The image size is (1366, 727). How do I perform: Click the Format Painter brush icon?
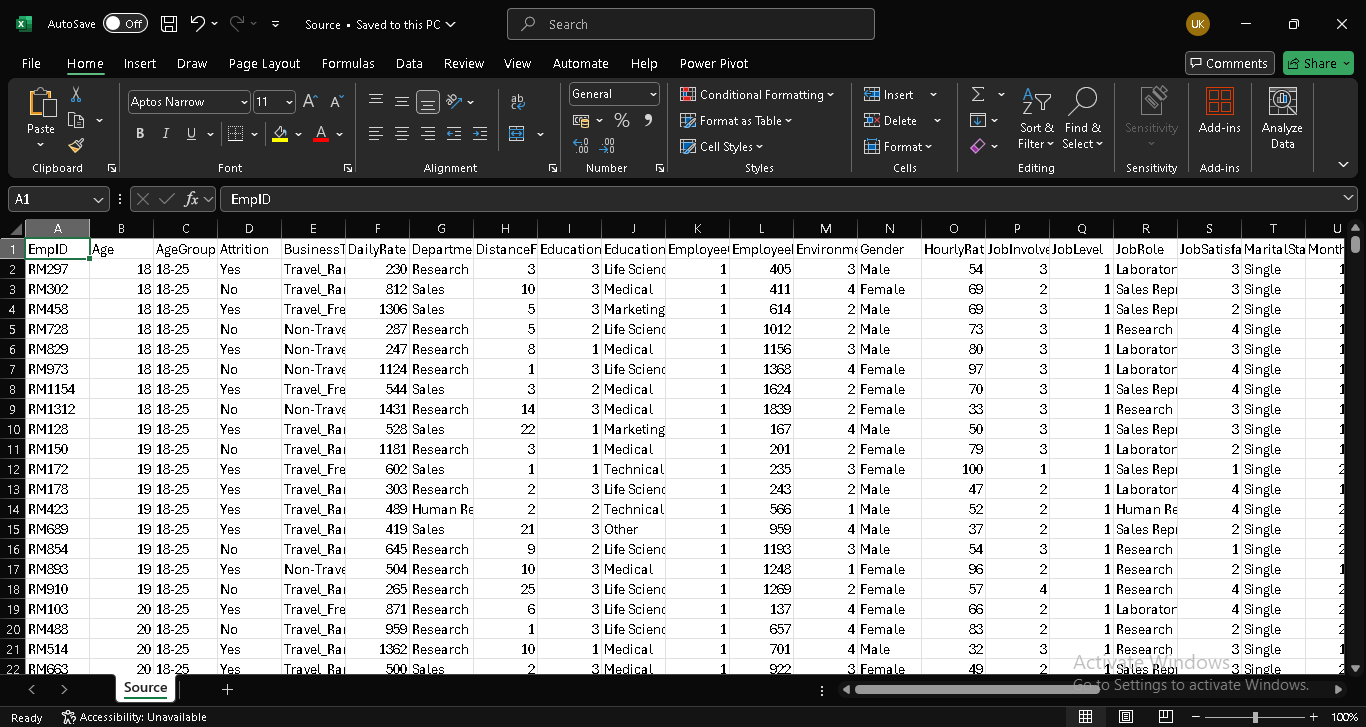pos(76,146)
